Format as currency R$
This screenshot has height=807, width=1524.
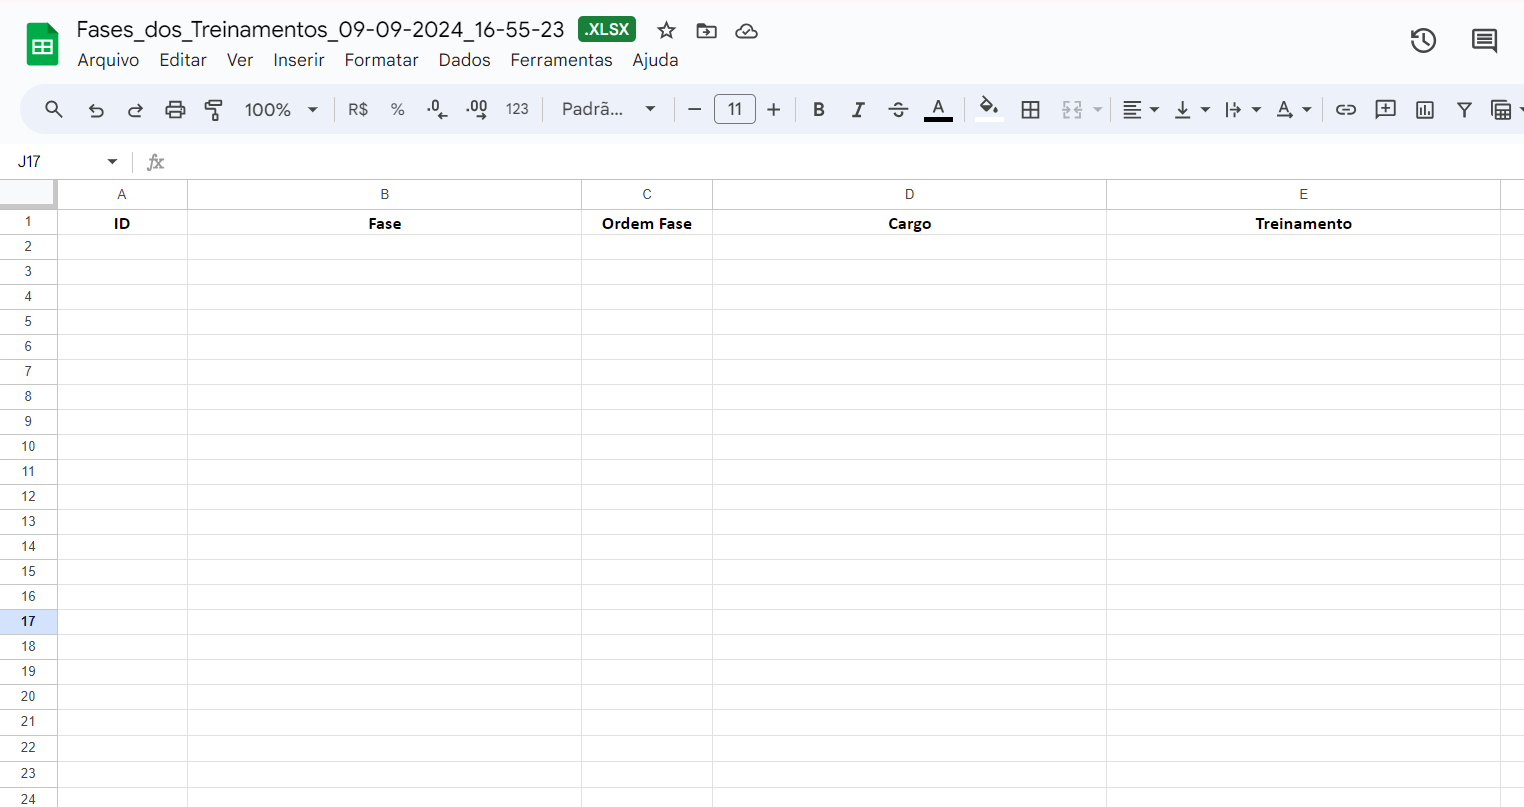(358, 109)
